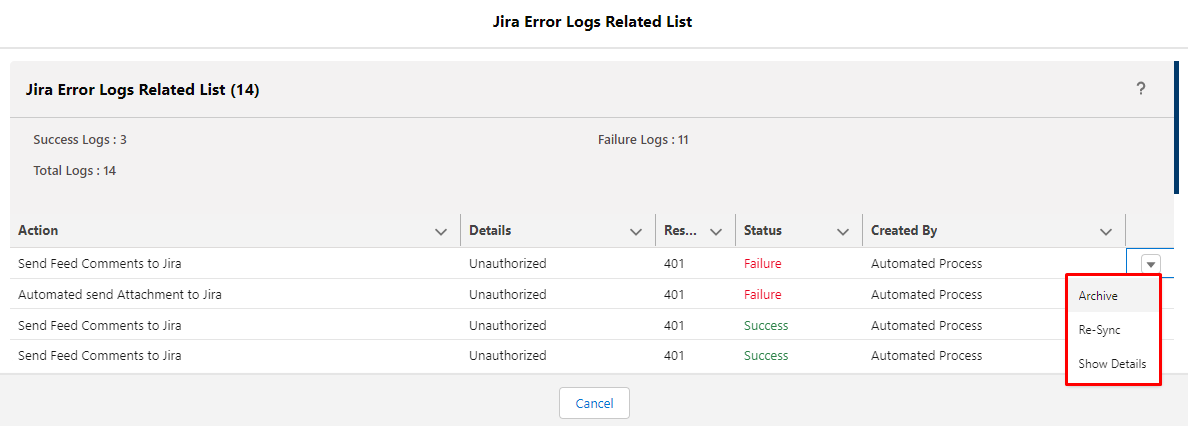Click the first Send Feed Comments to Jira row
This screenshot has height=426, width=1188.
coord(568,264)
